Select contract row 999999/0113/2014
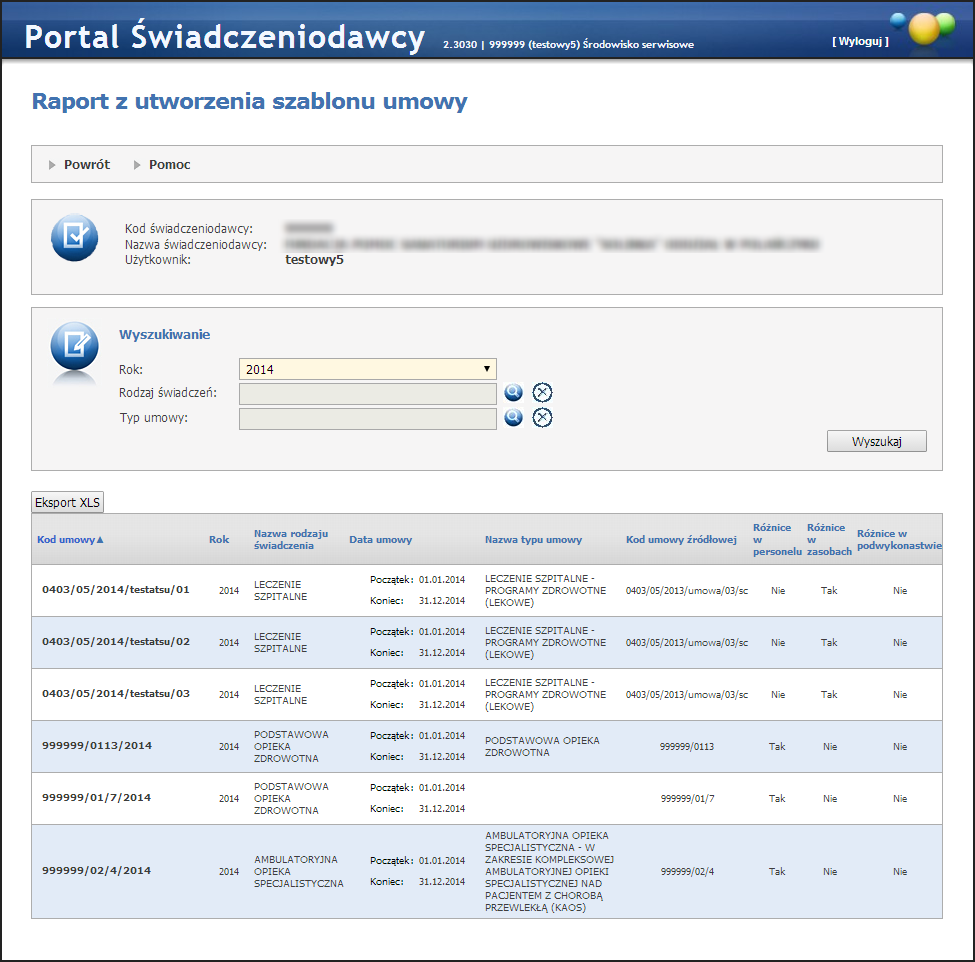The width and height of the screenshot is (975, 962). pyautogui.click(x=97, y=746)
